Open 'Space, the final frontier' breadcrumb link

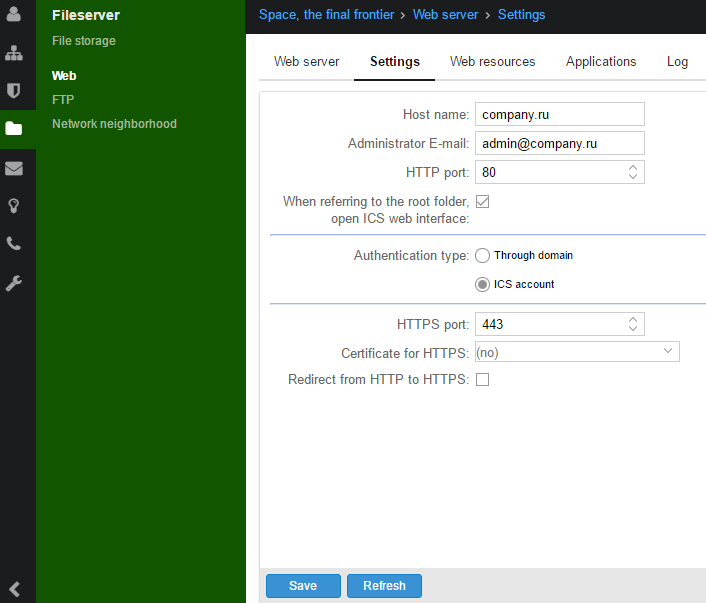[x=326, y=15]
